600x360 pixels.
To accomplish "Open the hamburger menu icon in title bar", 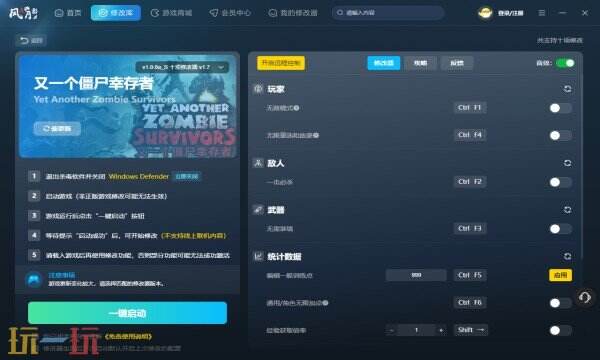I will [x=542, y=13].
